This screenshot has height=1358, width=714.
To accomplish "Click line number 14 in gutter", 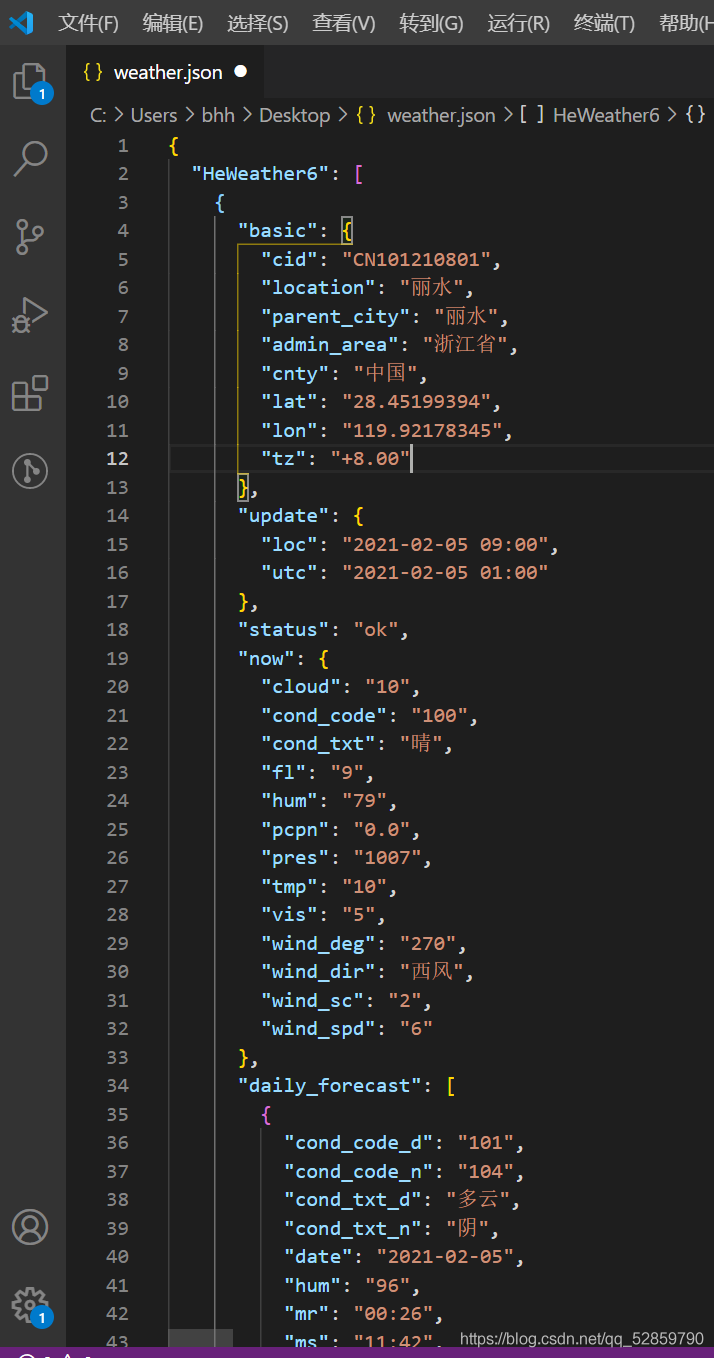I will pos(118,516).
